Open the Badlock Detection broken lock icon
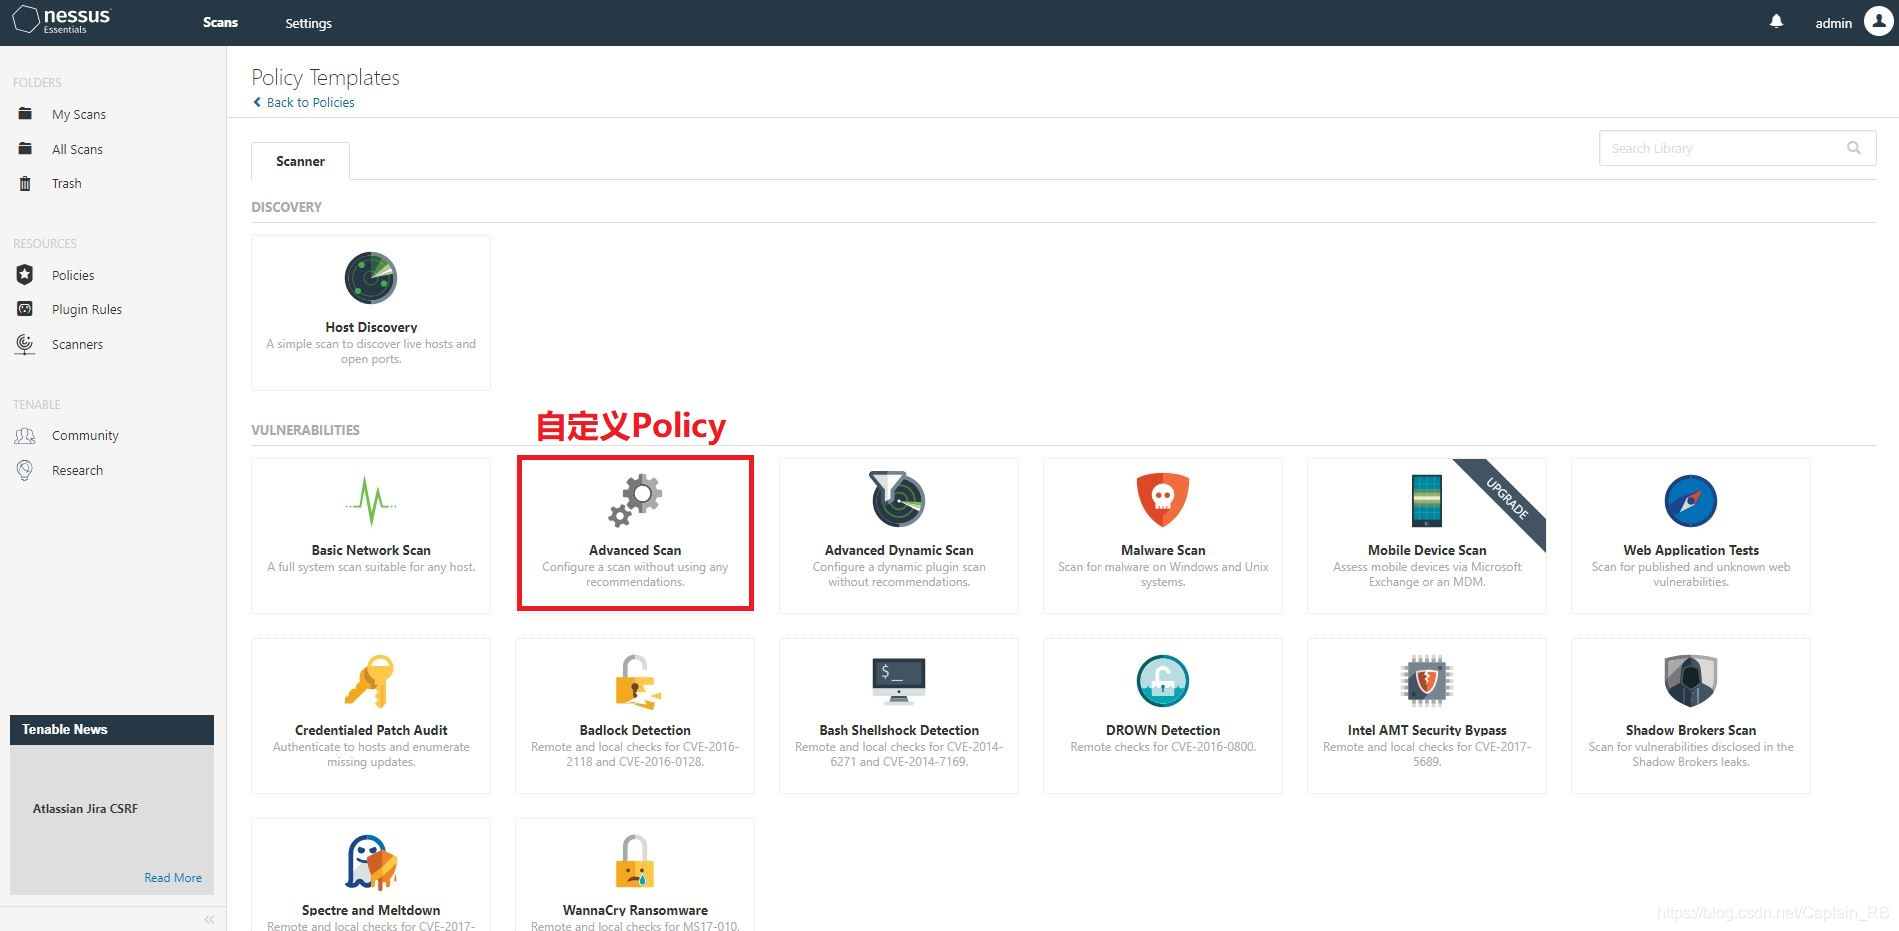The width and height of the screenshot is (1899, 931). pos(636,681)
